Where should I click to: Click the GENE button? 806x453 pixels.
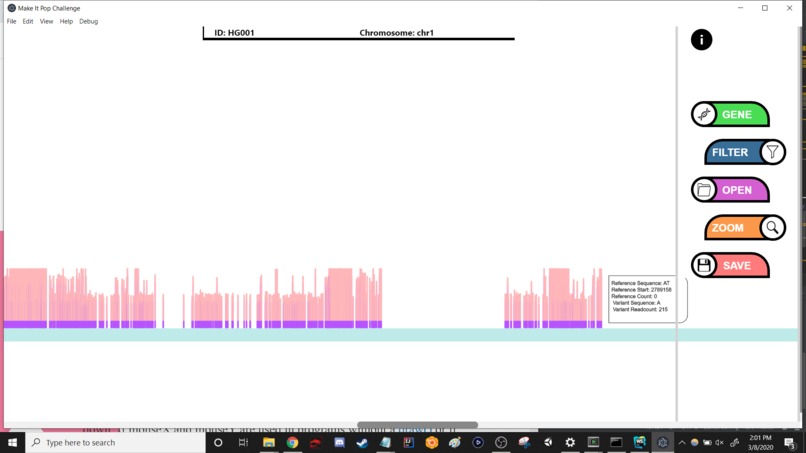[730, 114]
